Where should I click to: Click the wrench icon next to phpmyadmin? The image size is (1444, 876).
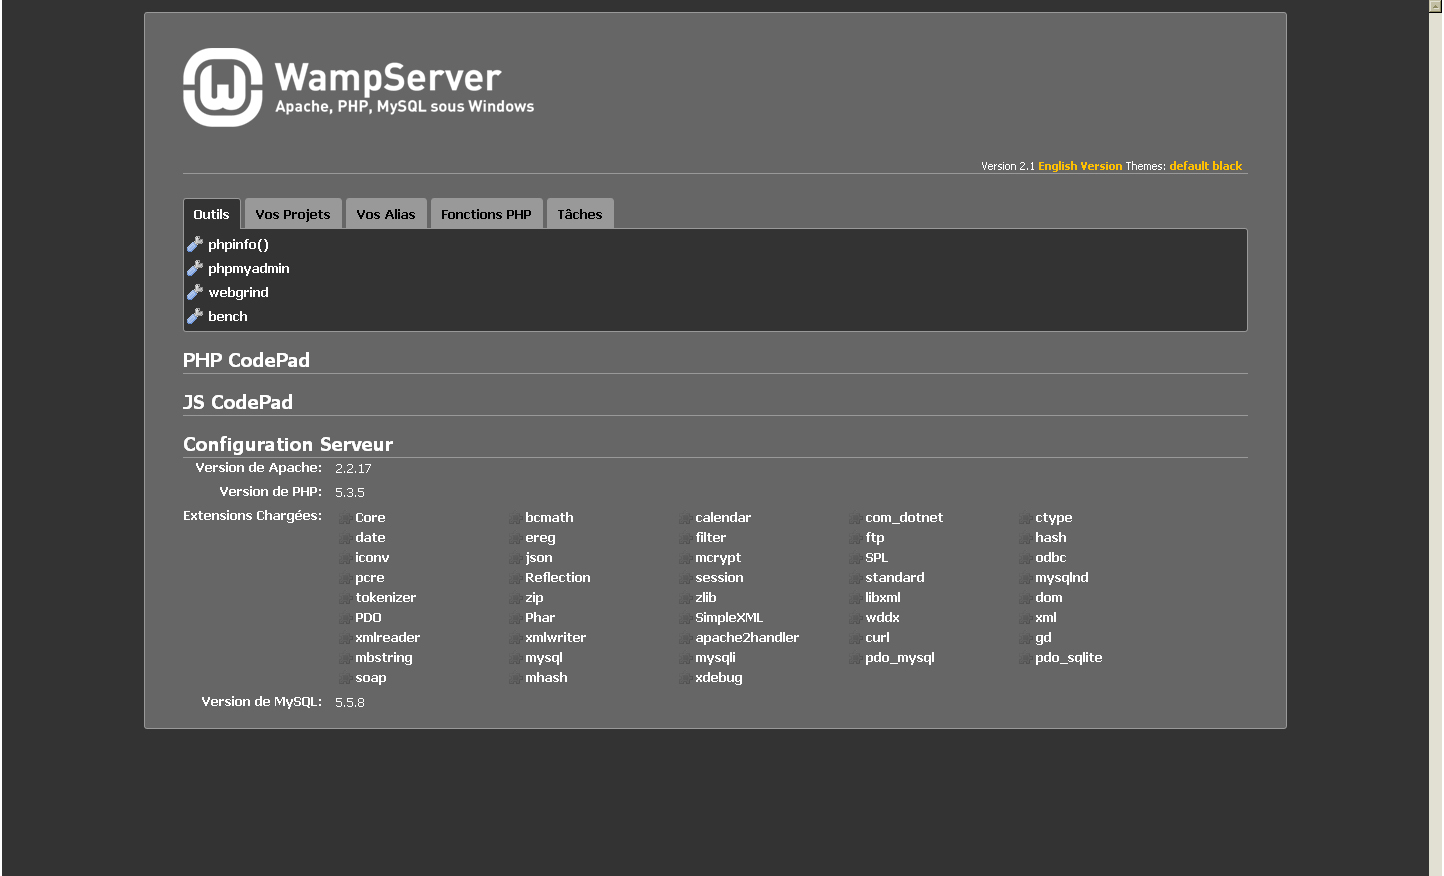(x=195, y=268)
